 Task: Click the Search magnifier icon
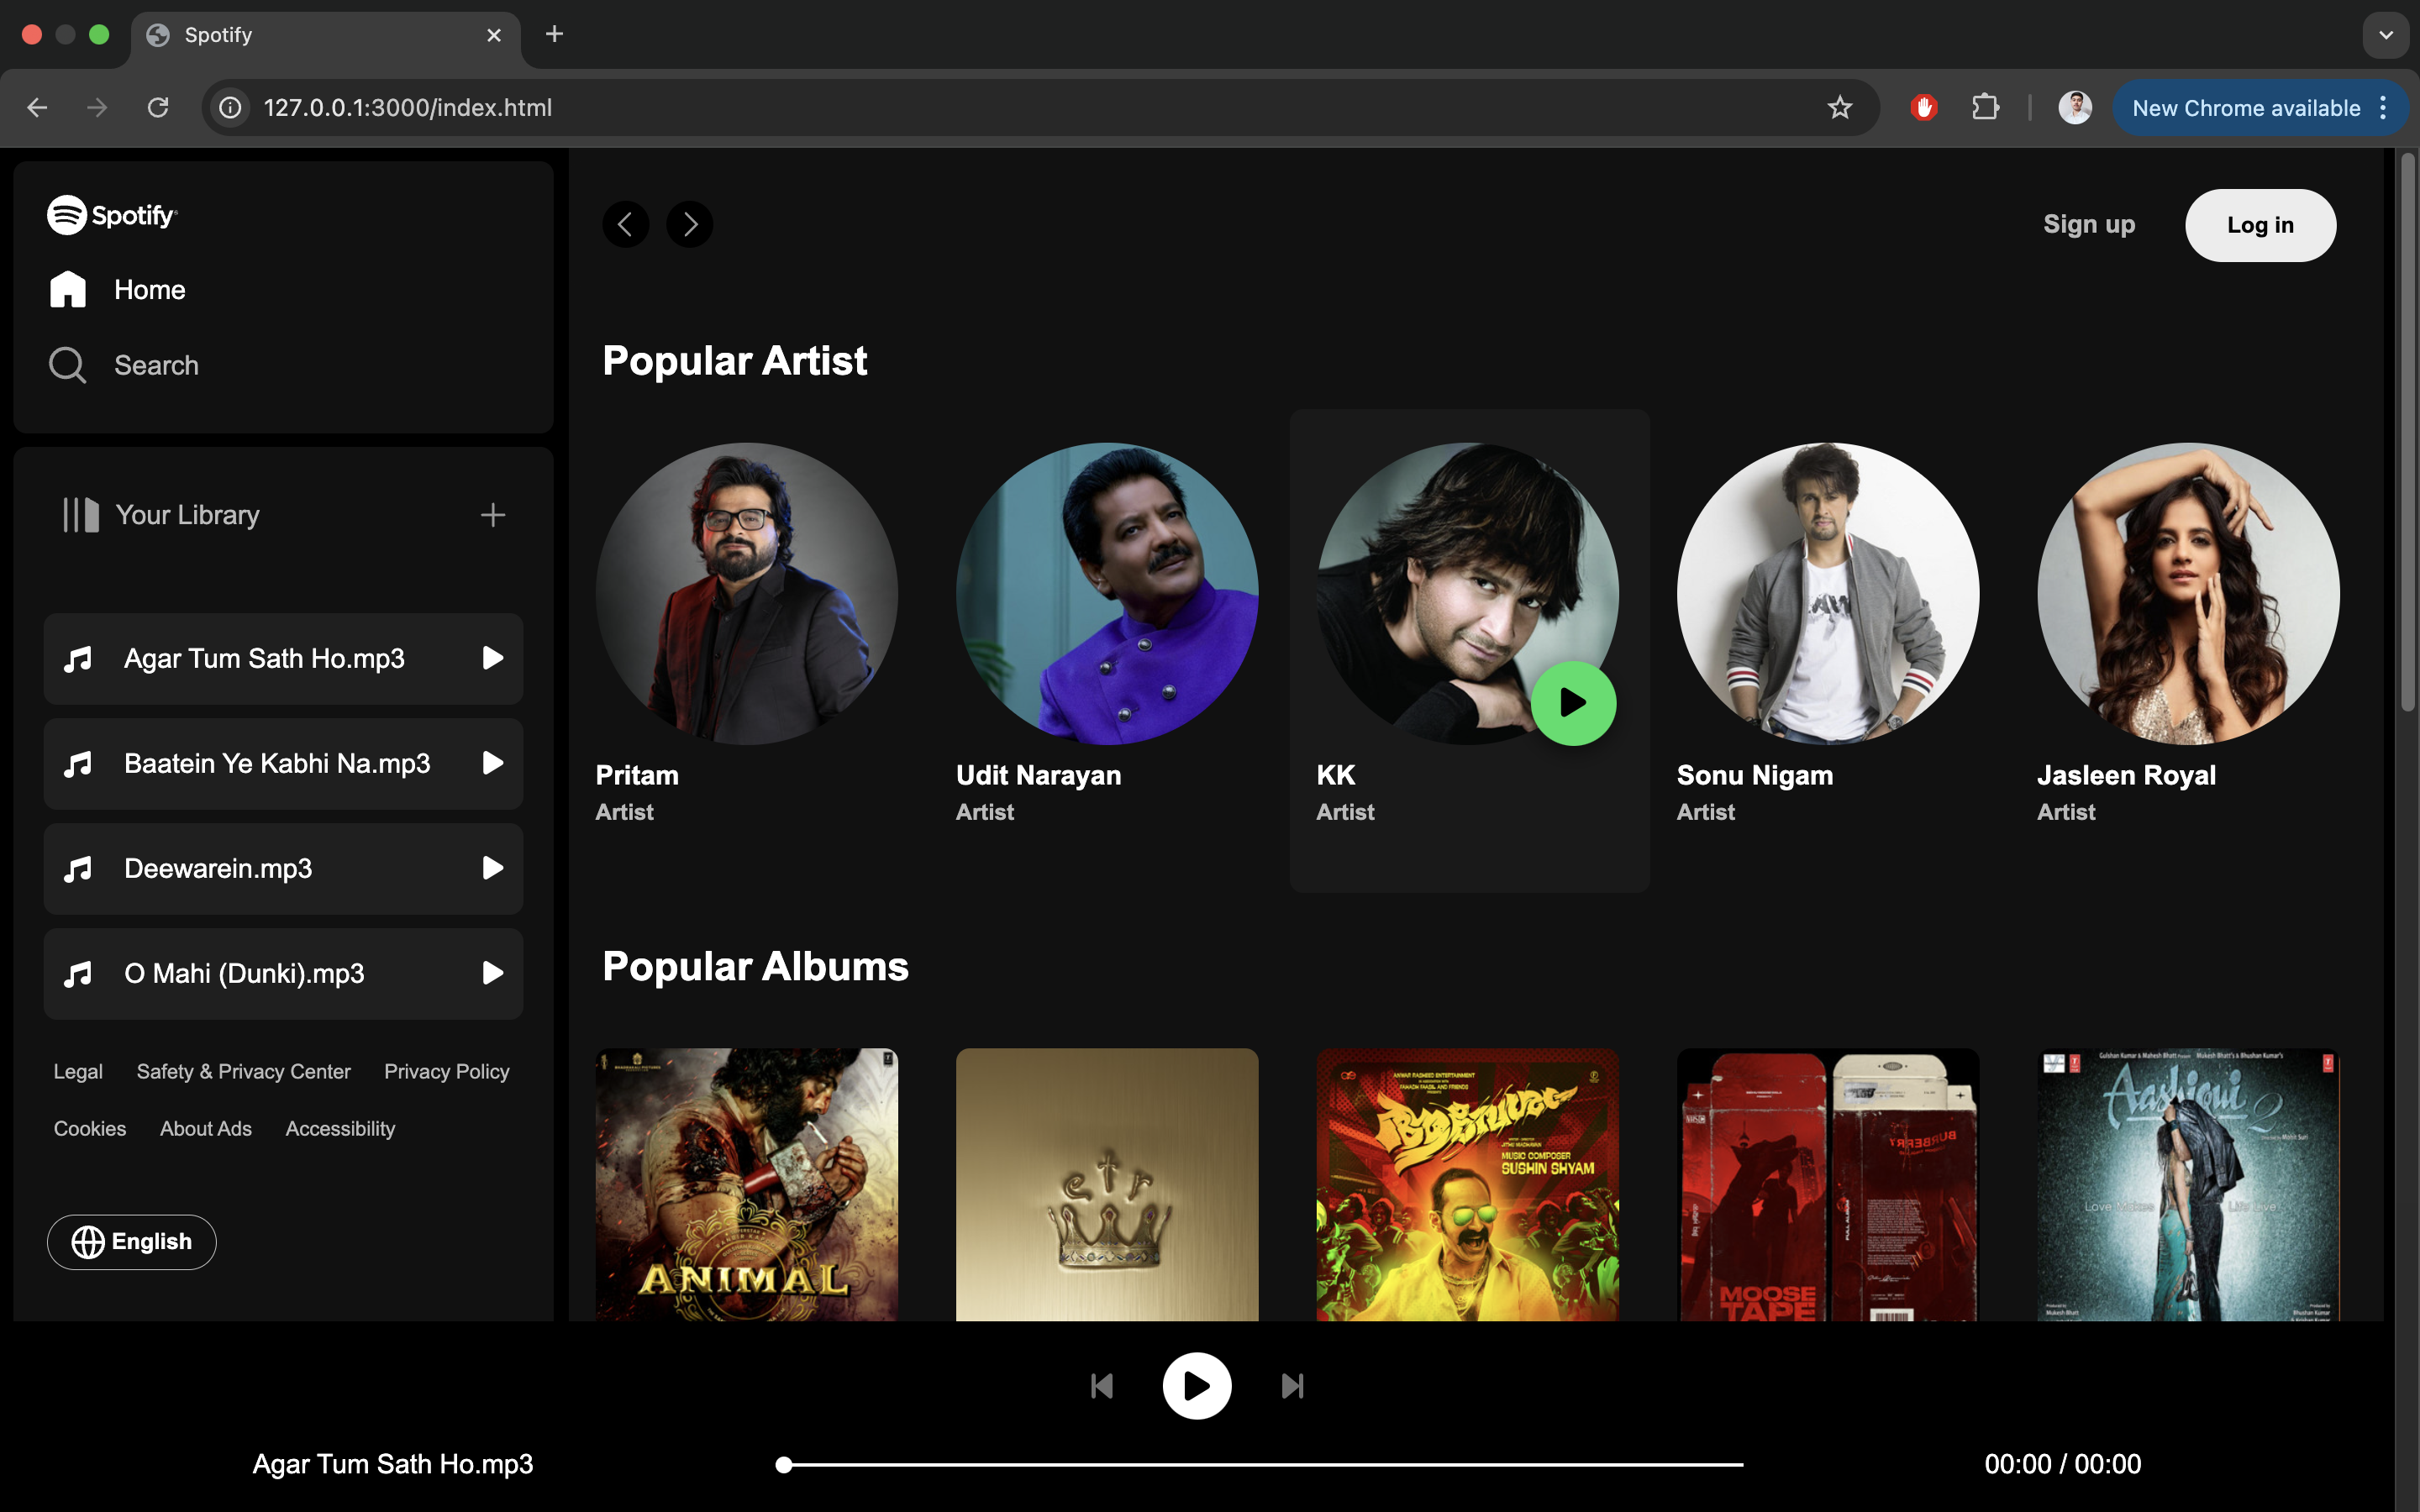68,365
